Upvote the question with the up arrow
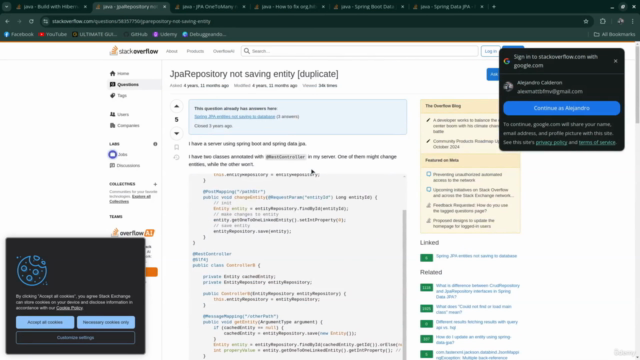 click(x=176, y=106)
